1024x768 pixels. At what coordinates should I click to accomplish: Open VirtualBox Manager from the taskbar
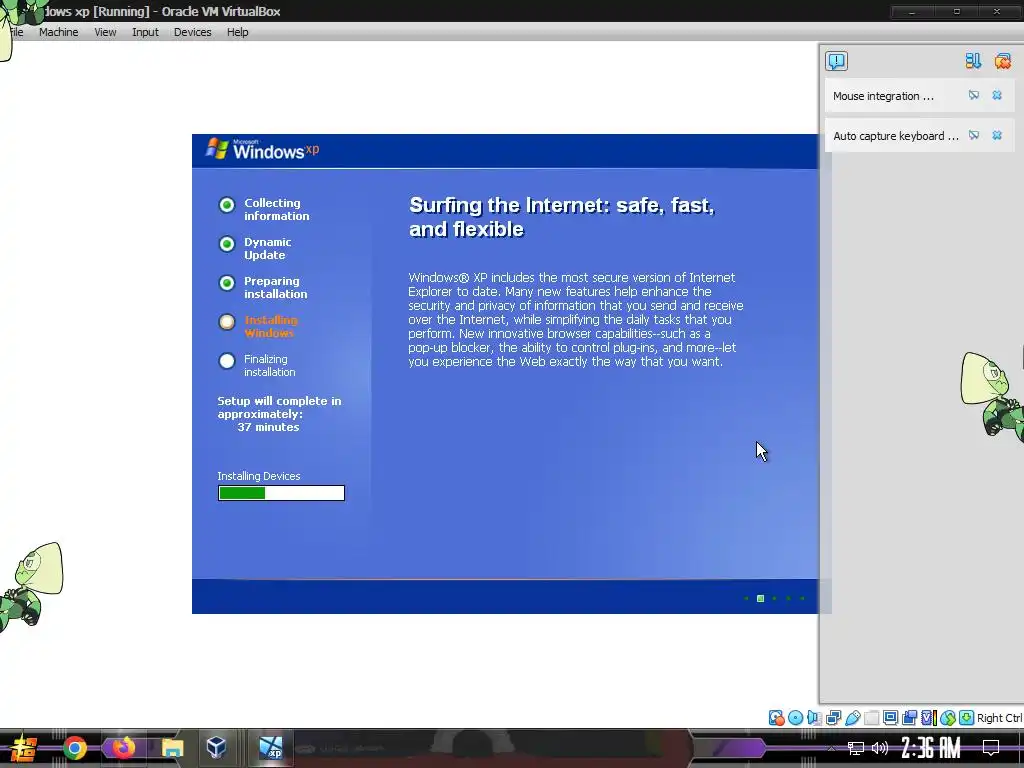click(217, 748)
